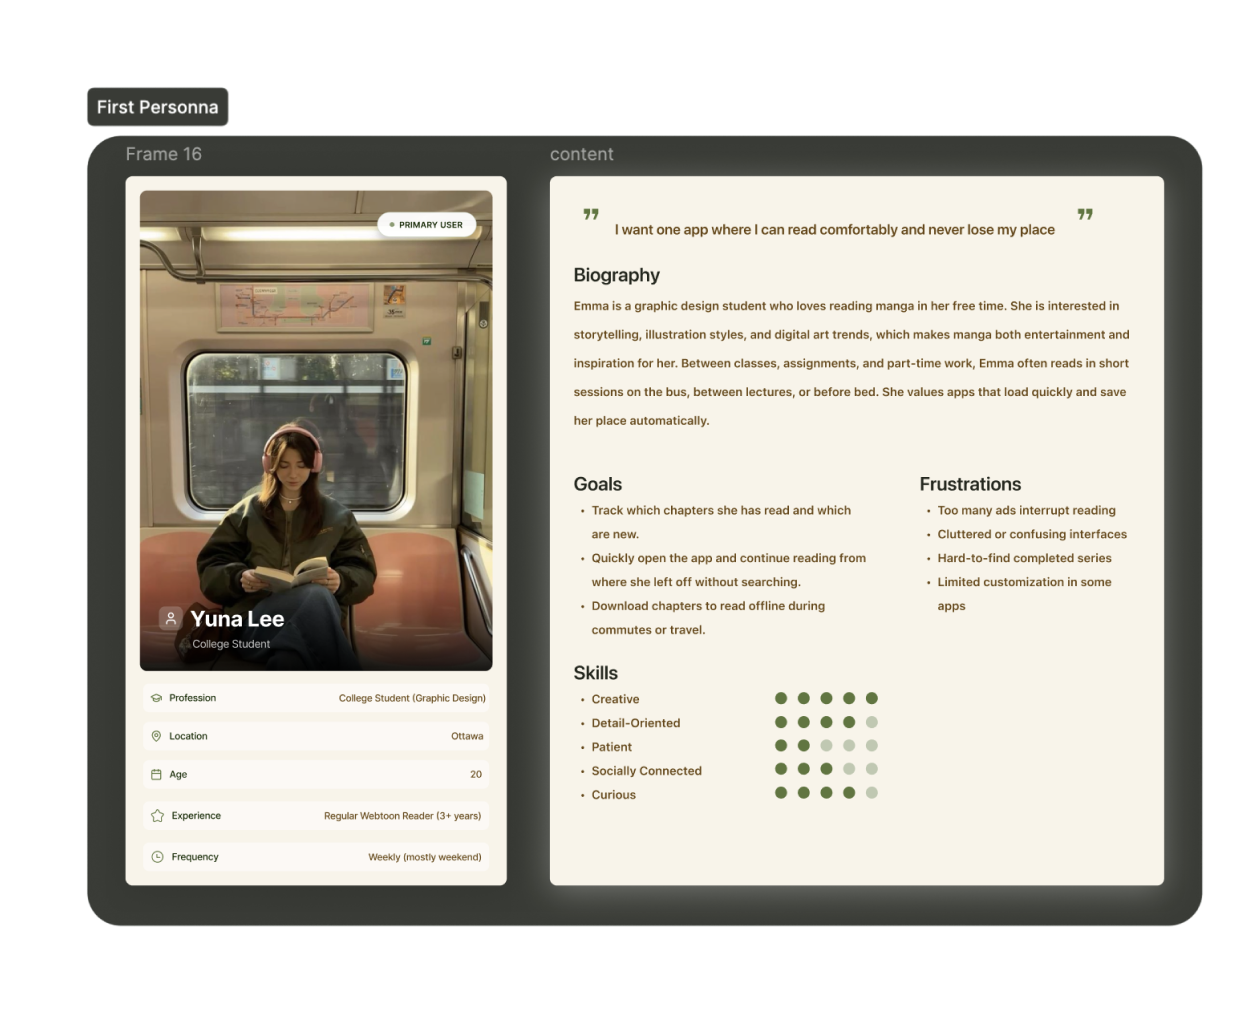The width and height of the screenshot is (1256, 1010).
Task: Click the Profession row label
Action: (x=192, y=698)
